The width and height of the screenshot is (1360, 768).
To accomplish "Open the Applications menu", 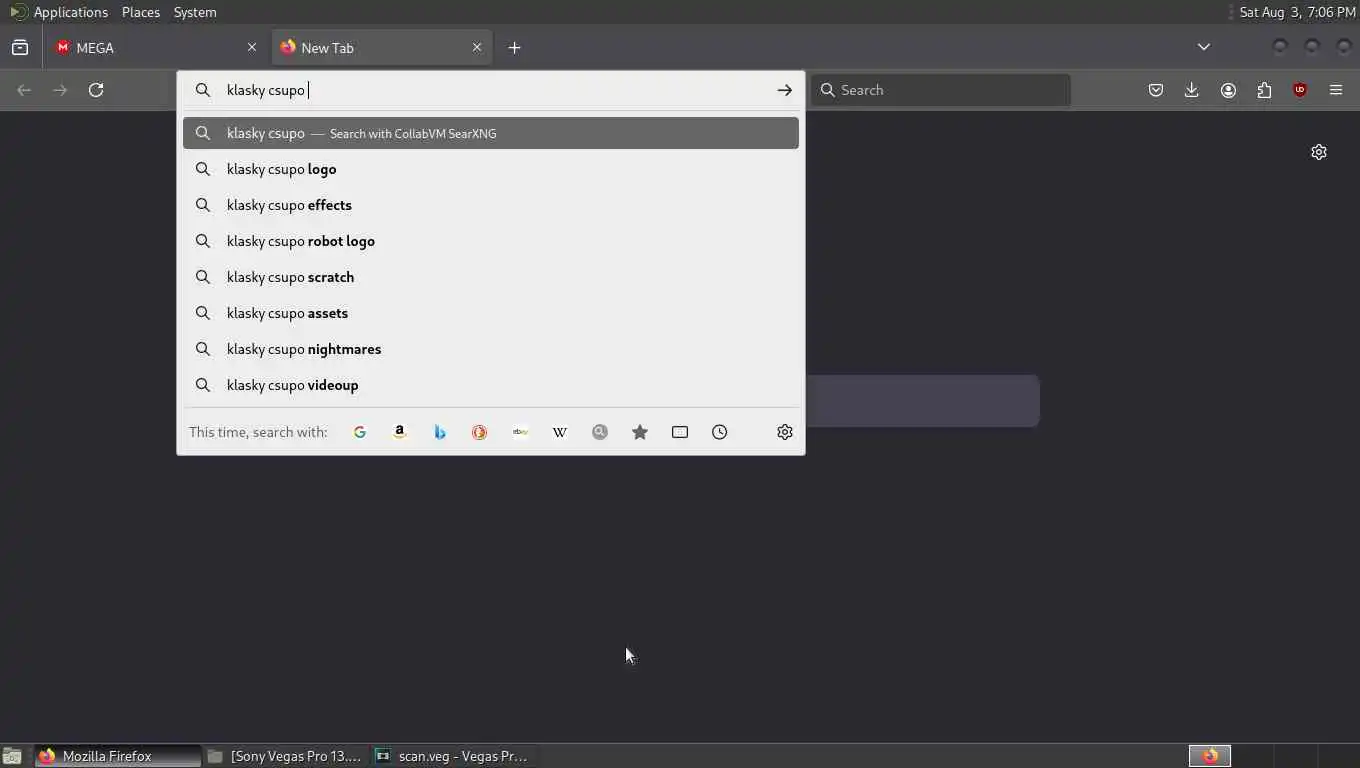I will (x=59, y=12).
